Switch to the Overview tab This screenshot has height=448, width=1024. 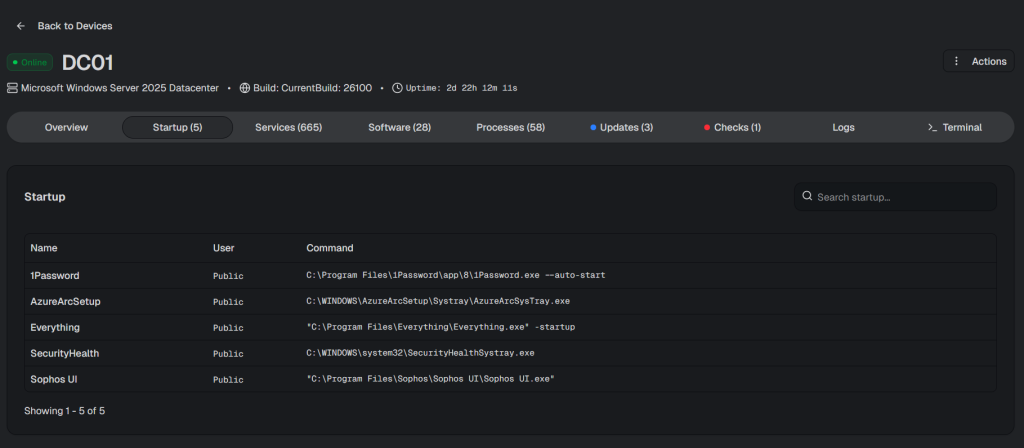coord(66,127)
